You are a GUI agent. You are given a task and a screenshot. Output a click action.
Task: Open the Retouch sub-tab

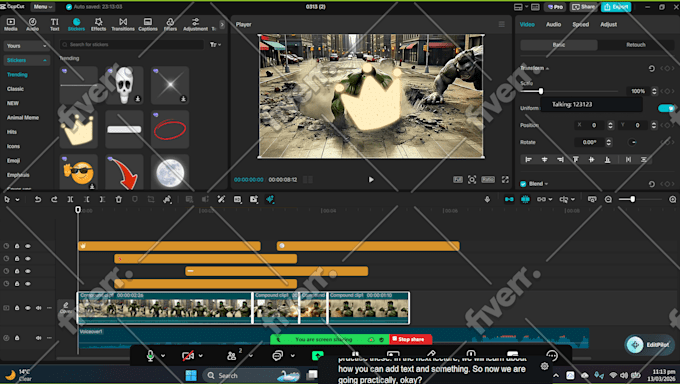636,45
